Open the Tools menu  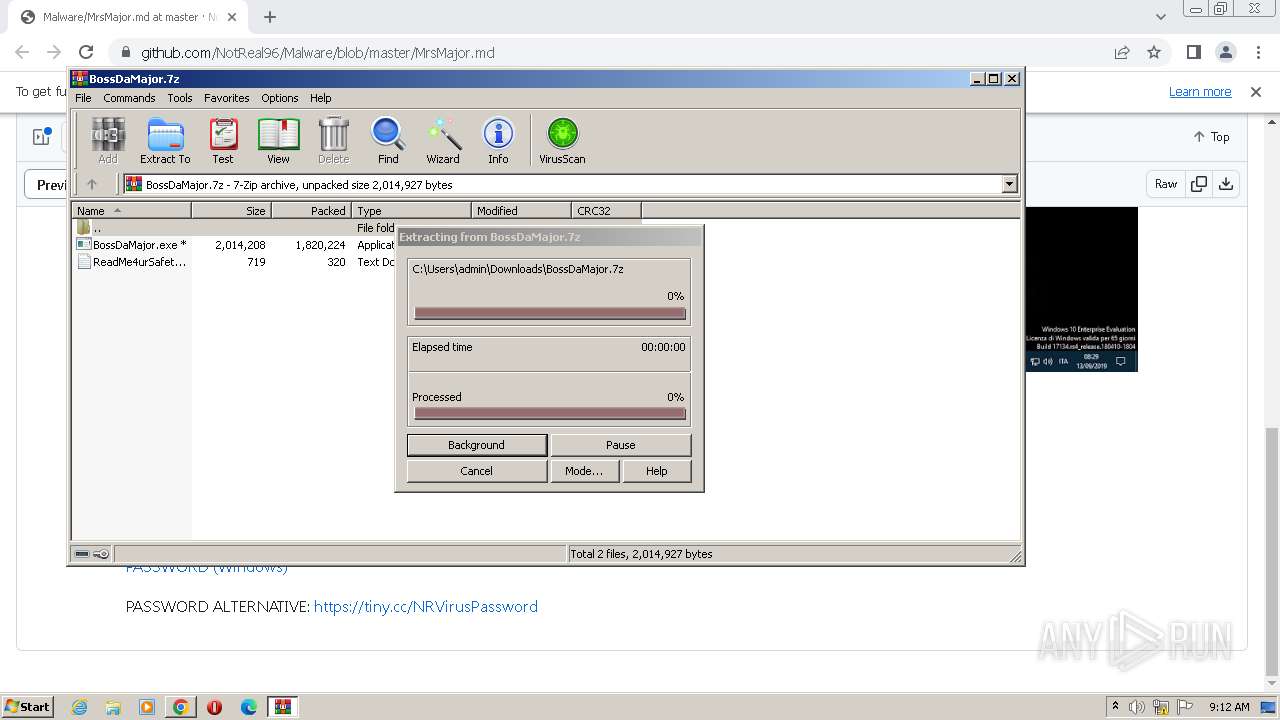point(180,98)
